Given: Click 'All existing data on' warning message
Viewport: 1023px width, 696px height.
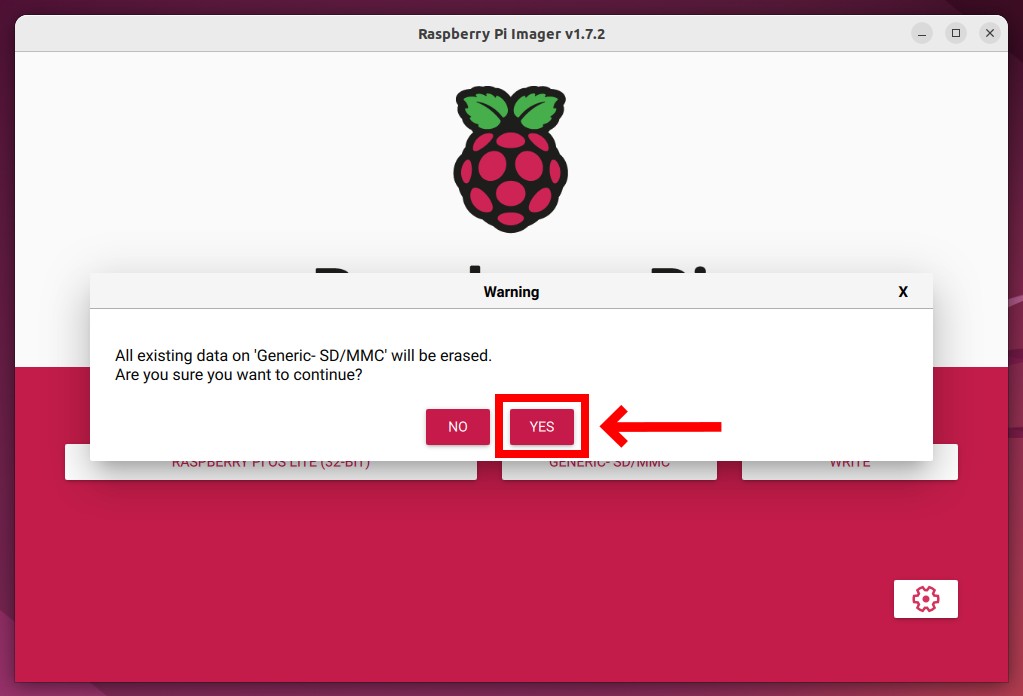Looking at the screenshot, I should [x=303, y=356].
